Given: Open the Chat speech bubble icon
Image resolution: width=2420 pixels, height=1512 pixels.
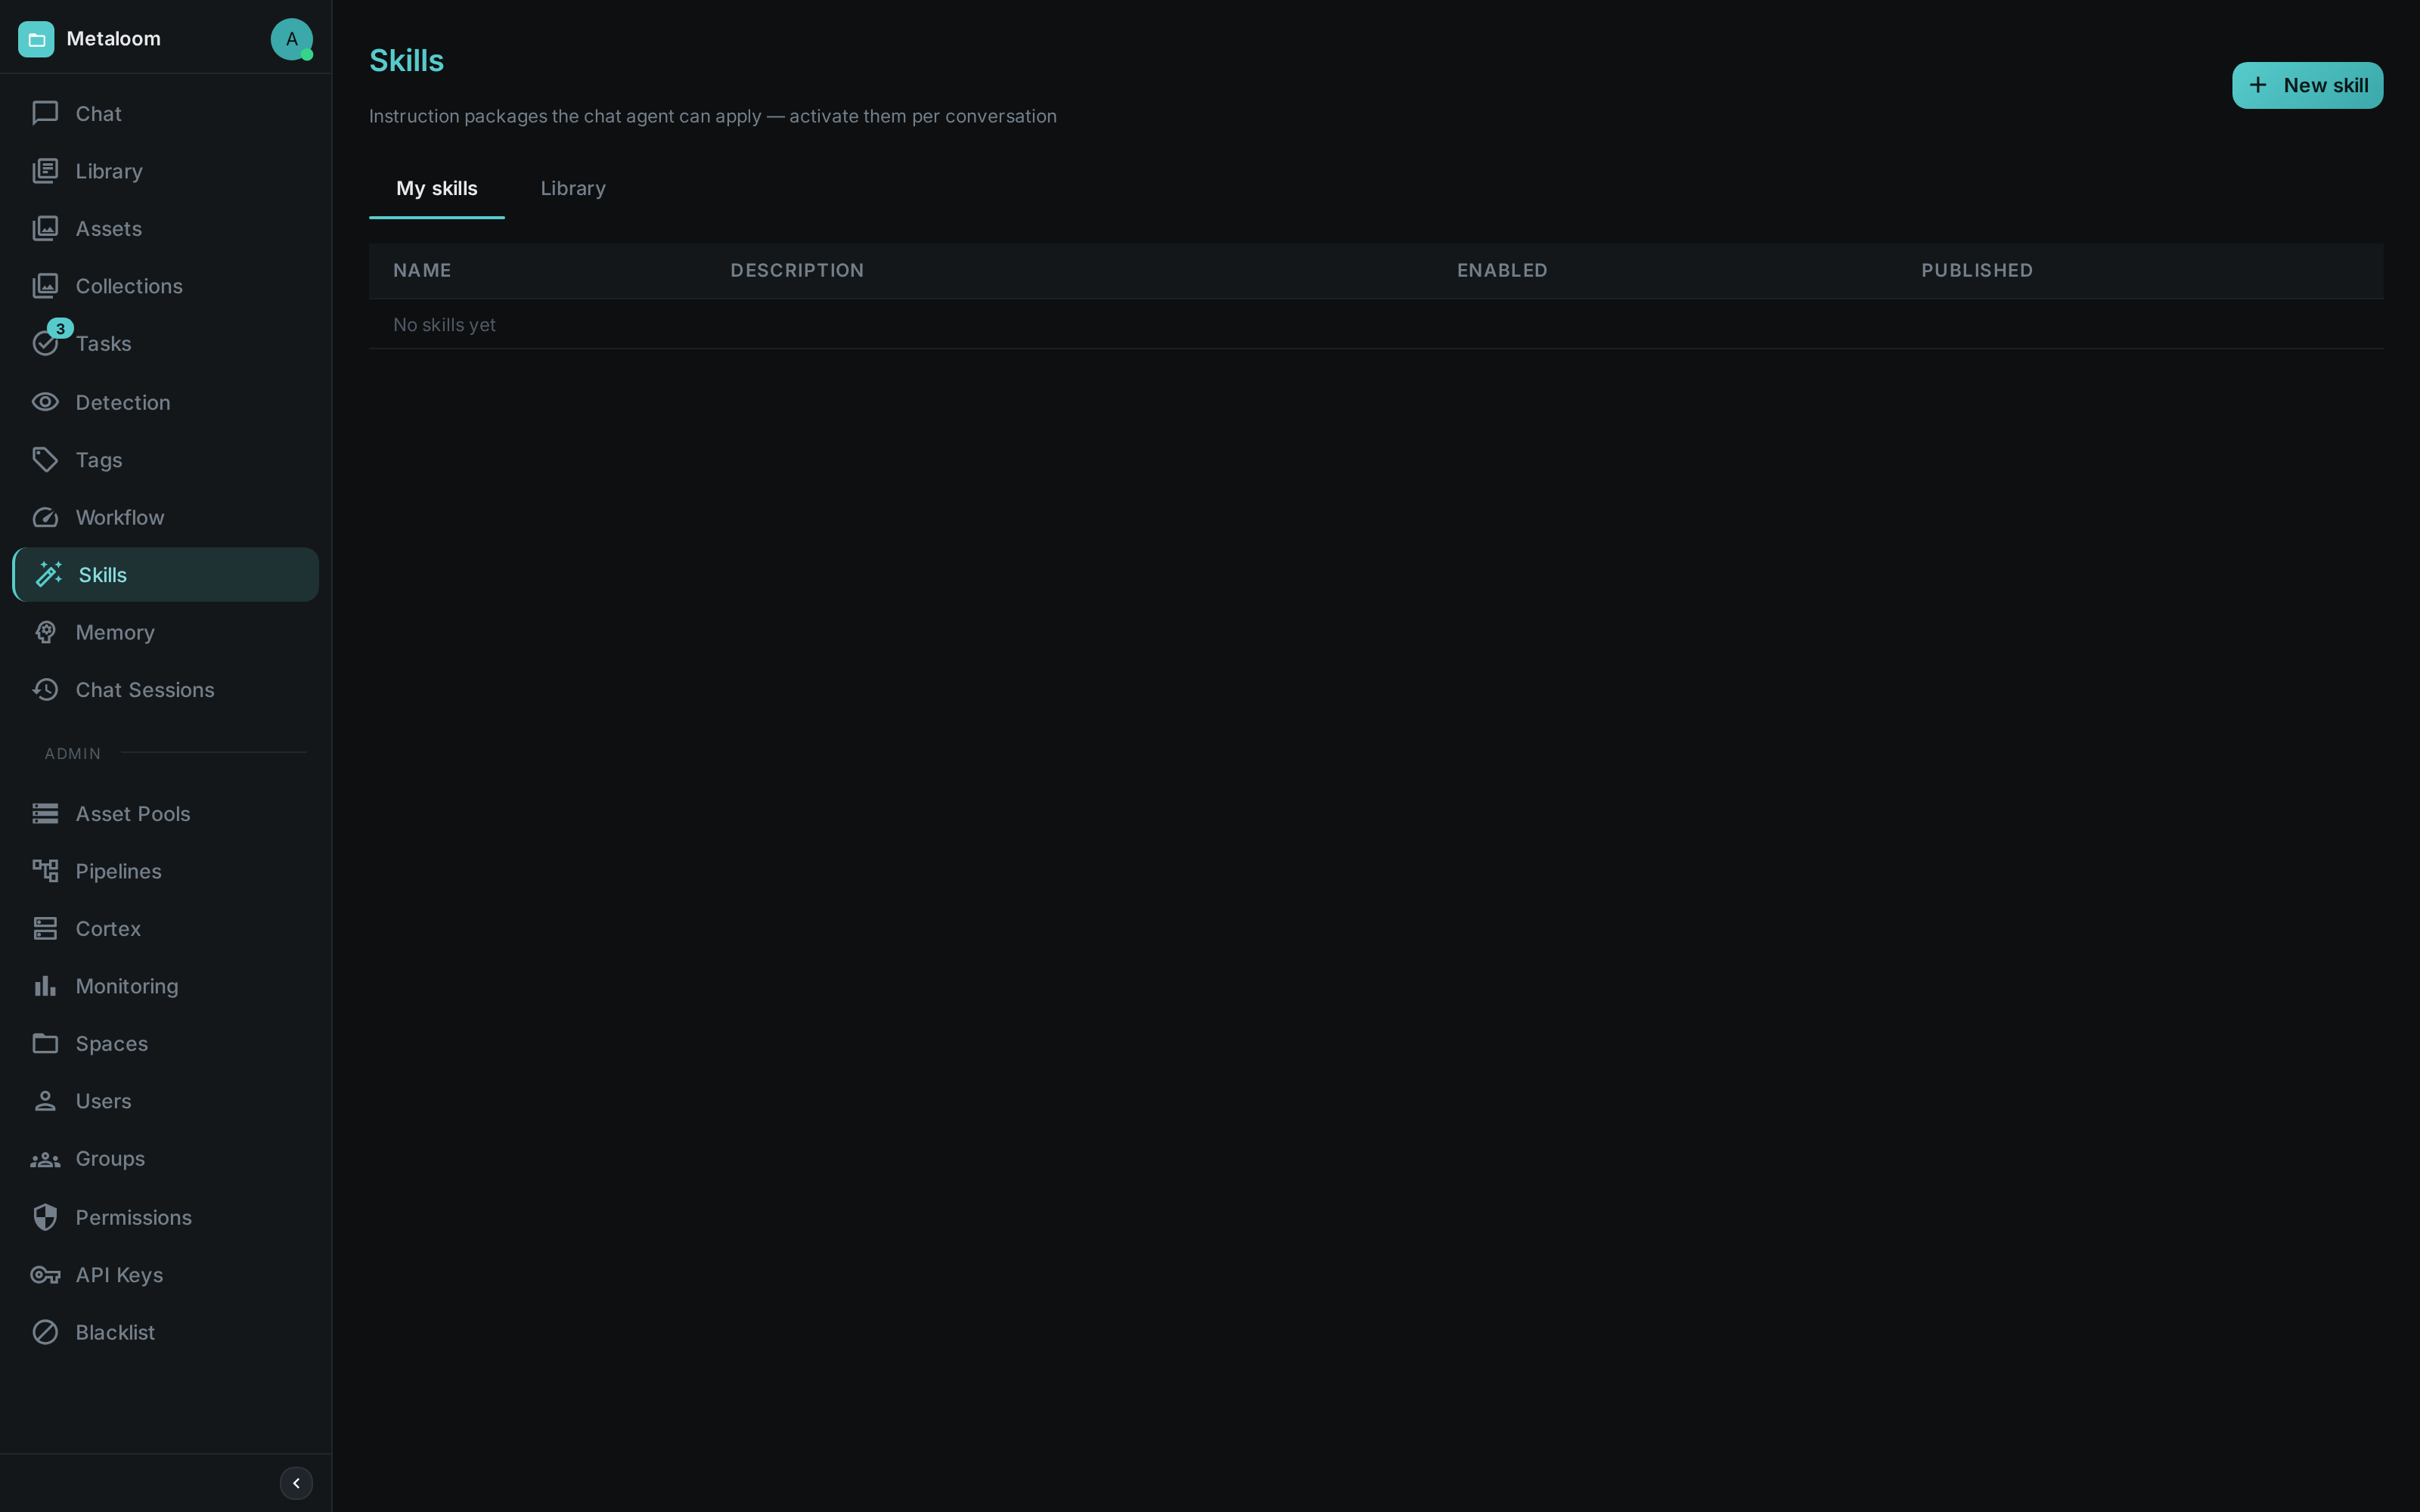Looking at the screenshot, I should (45, 114).
